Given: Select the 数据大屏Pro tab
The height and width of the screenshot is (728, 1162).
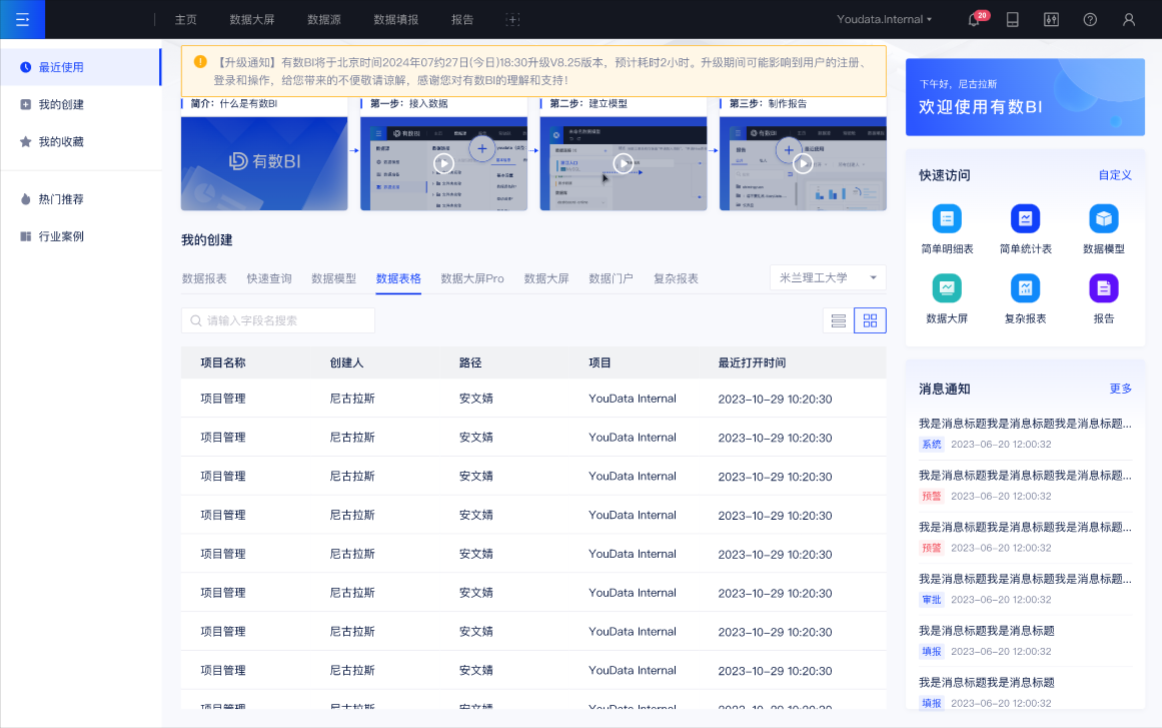Looking at the screenshot, I should [472, 279].
